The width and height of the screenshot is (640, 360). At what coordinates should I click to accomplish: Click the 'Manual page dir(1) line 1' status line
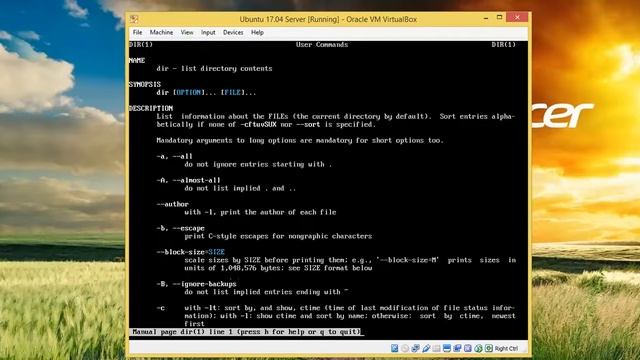[247, 332]
